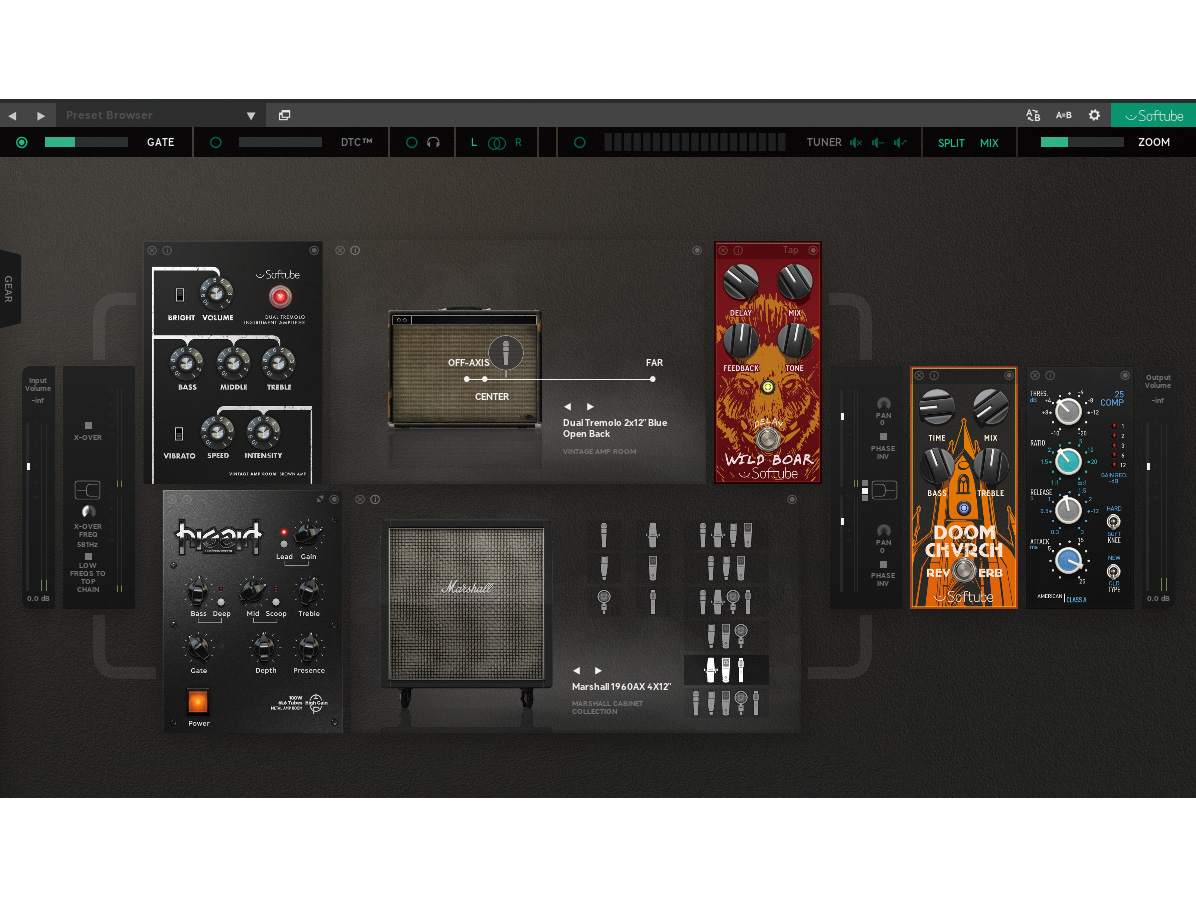Click the VOLUME knob on Dual Tremolo amp
This screenshot has height=897, width=1196.
pyautogui.click(x=217, y=294)
